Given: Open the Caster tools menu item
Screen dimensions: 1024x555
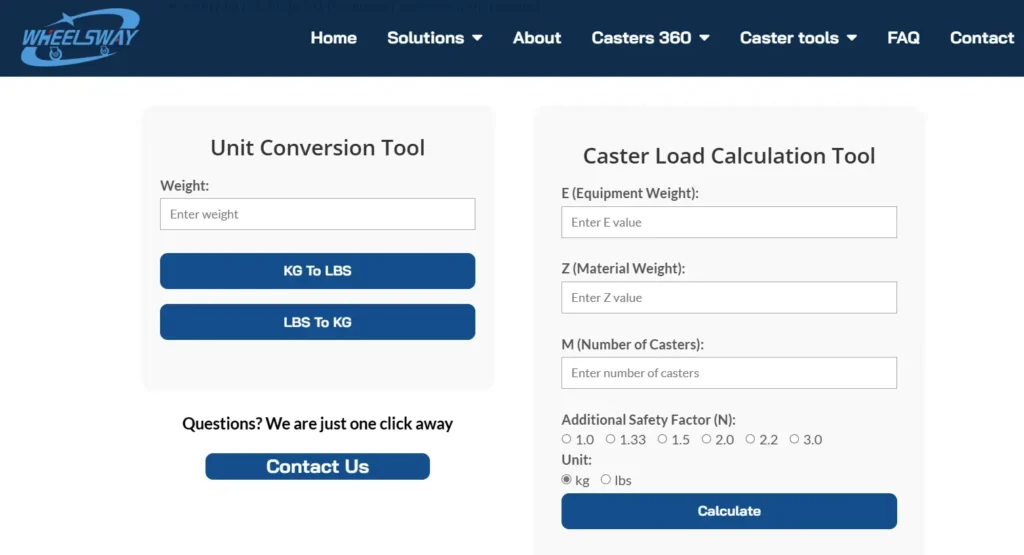Looking at the screenshot, I should click(789, 38).
